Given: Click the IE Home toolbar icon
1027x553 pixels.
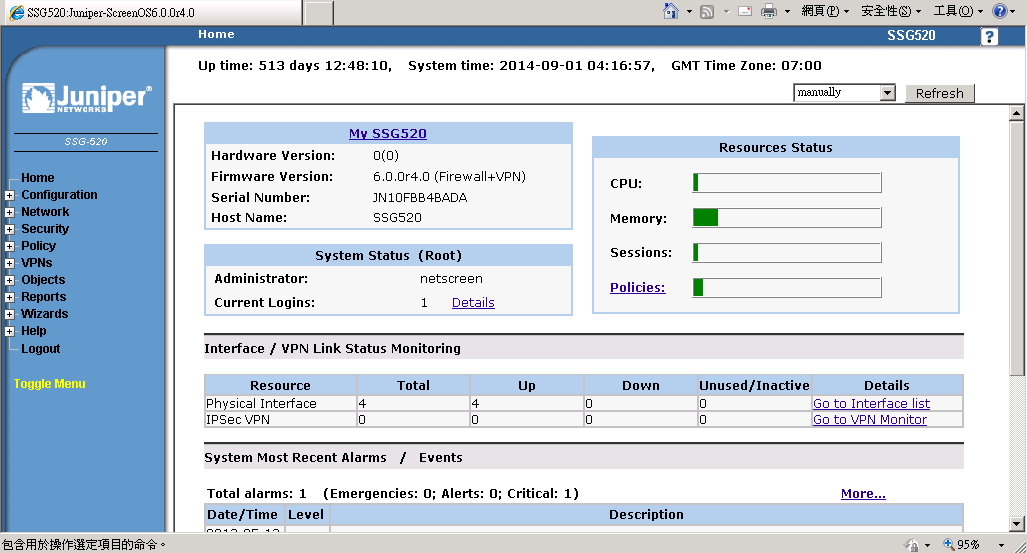Looking at the screenshot, I should tap(671, 11).
